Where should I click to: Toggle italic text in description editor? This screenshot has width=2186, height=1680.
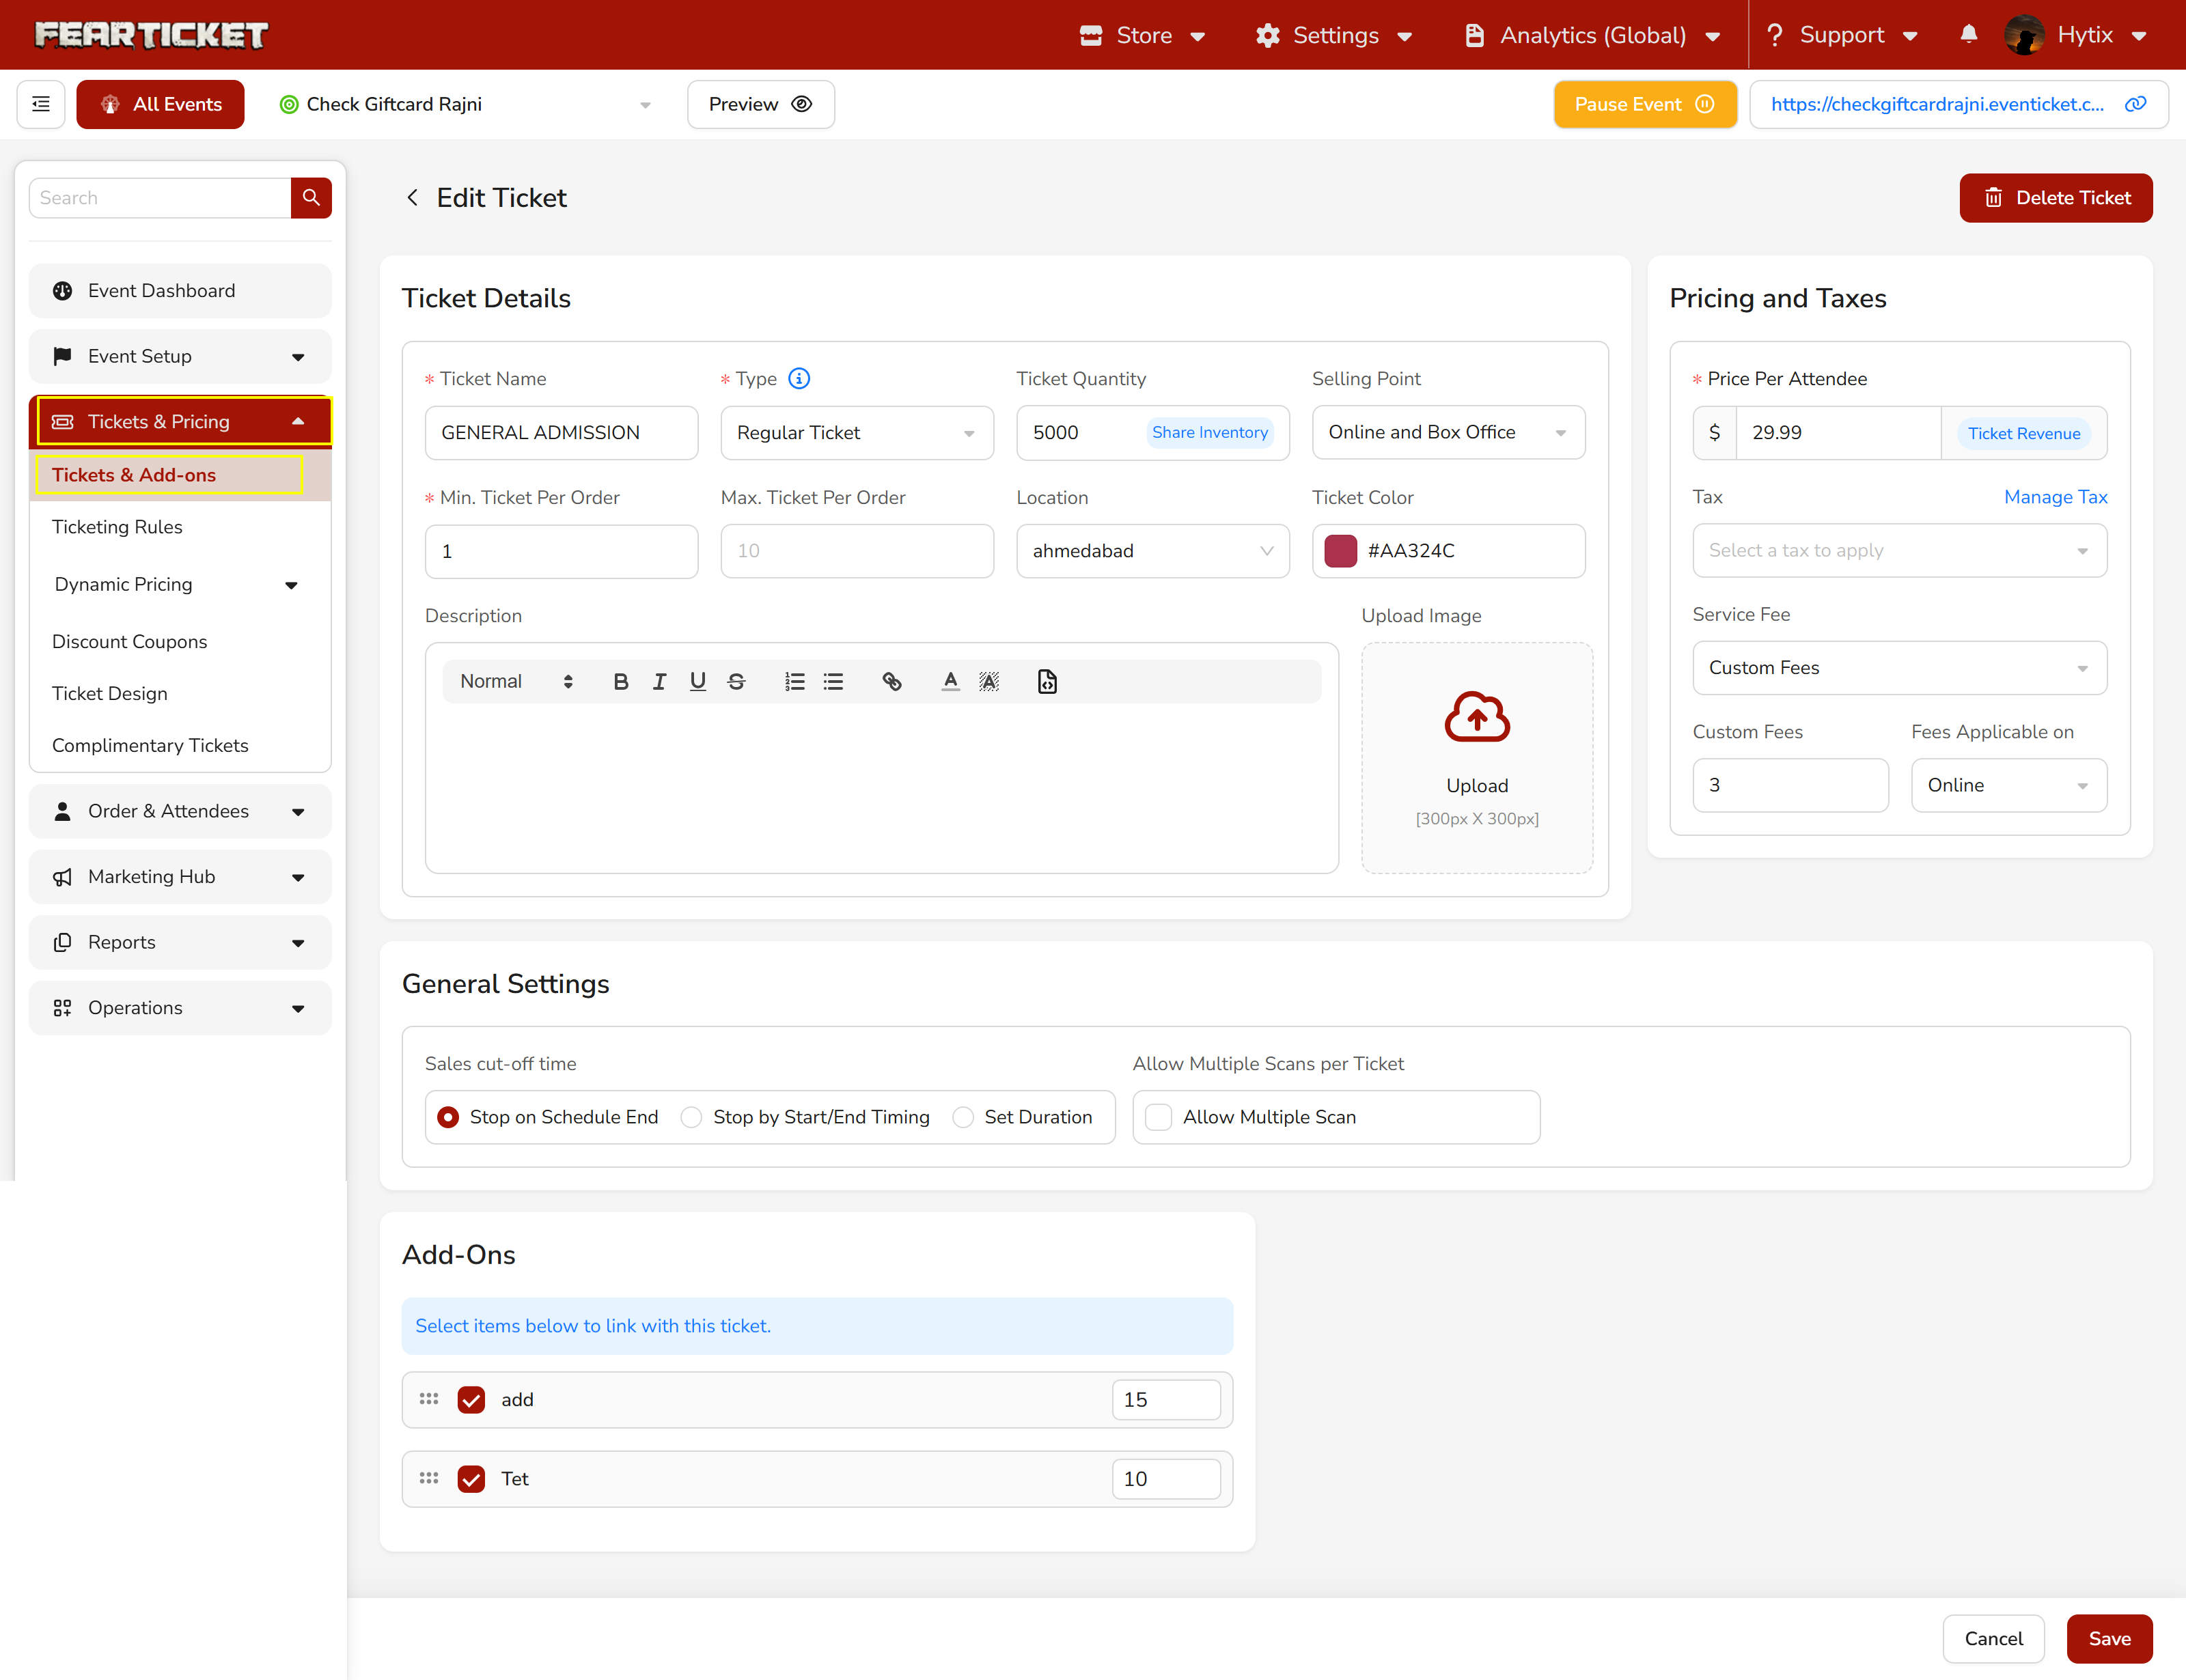659,681
